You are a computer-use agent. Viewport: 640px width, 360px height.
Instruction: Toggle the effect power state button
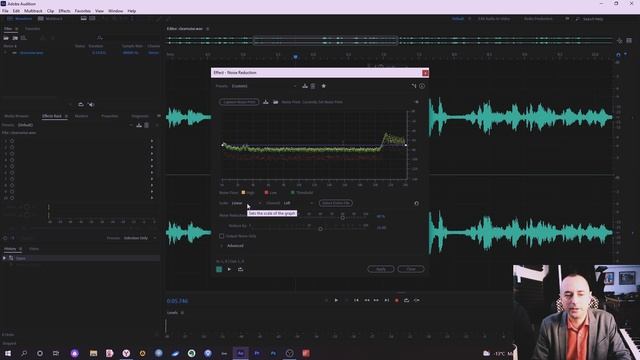coord(219,269)
